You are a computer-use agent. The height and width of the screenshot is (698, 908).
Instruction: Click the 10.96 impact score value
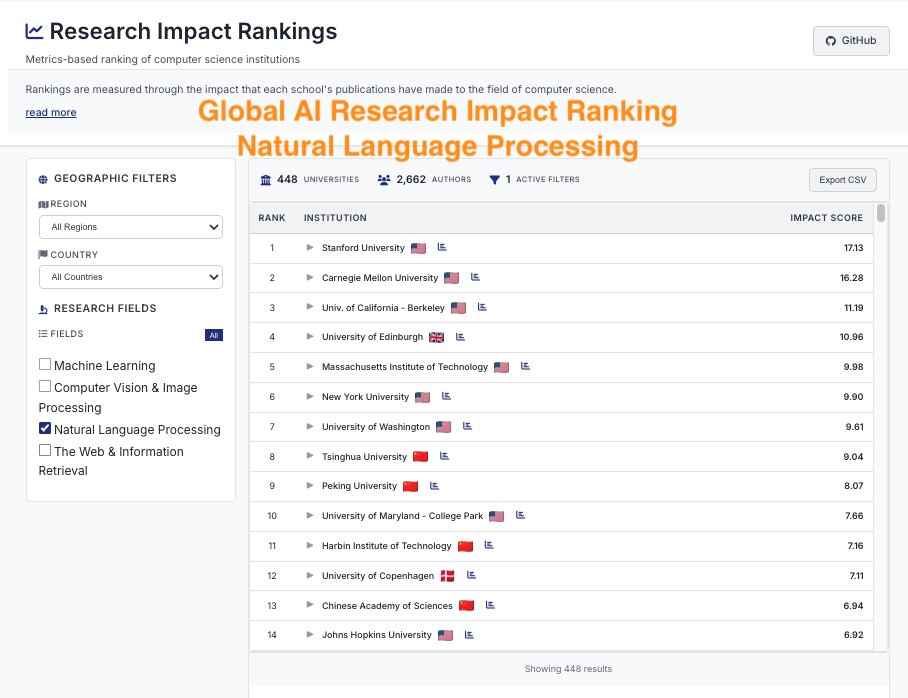851,337
